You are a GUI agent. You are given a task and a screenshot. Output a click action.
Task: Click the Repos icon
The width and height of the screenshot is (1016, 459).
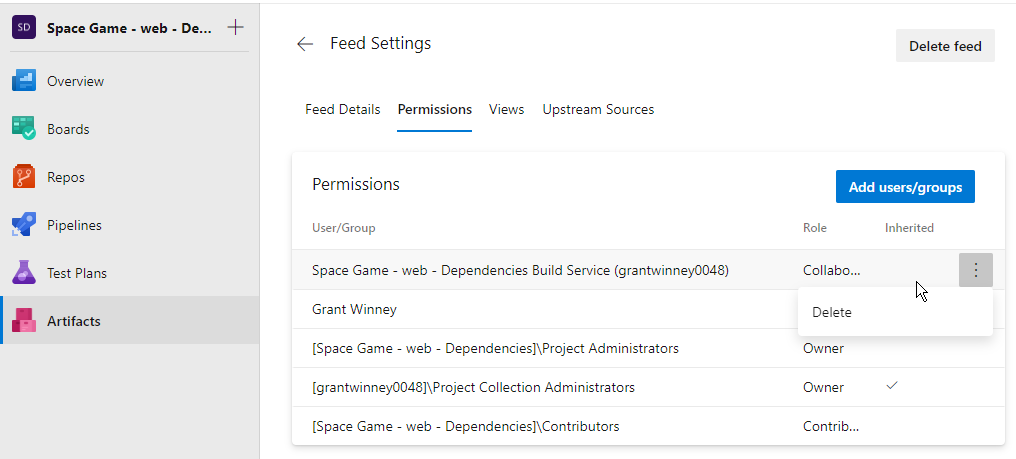coord(24,177)
